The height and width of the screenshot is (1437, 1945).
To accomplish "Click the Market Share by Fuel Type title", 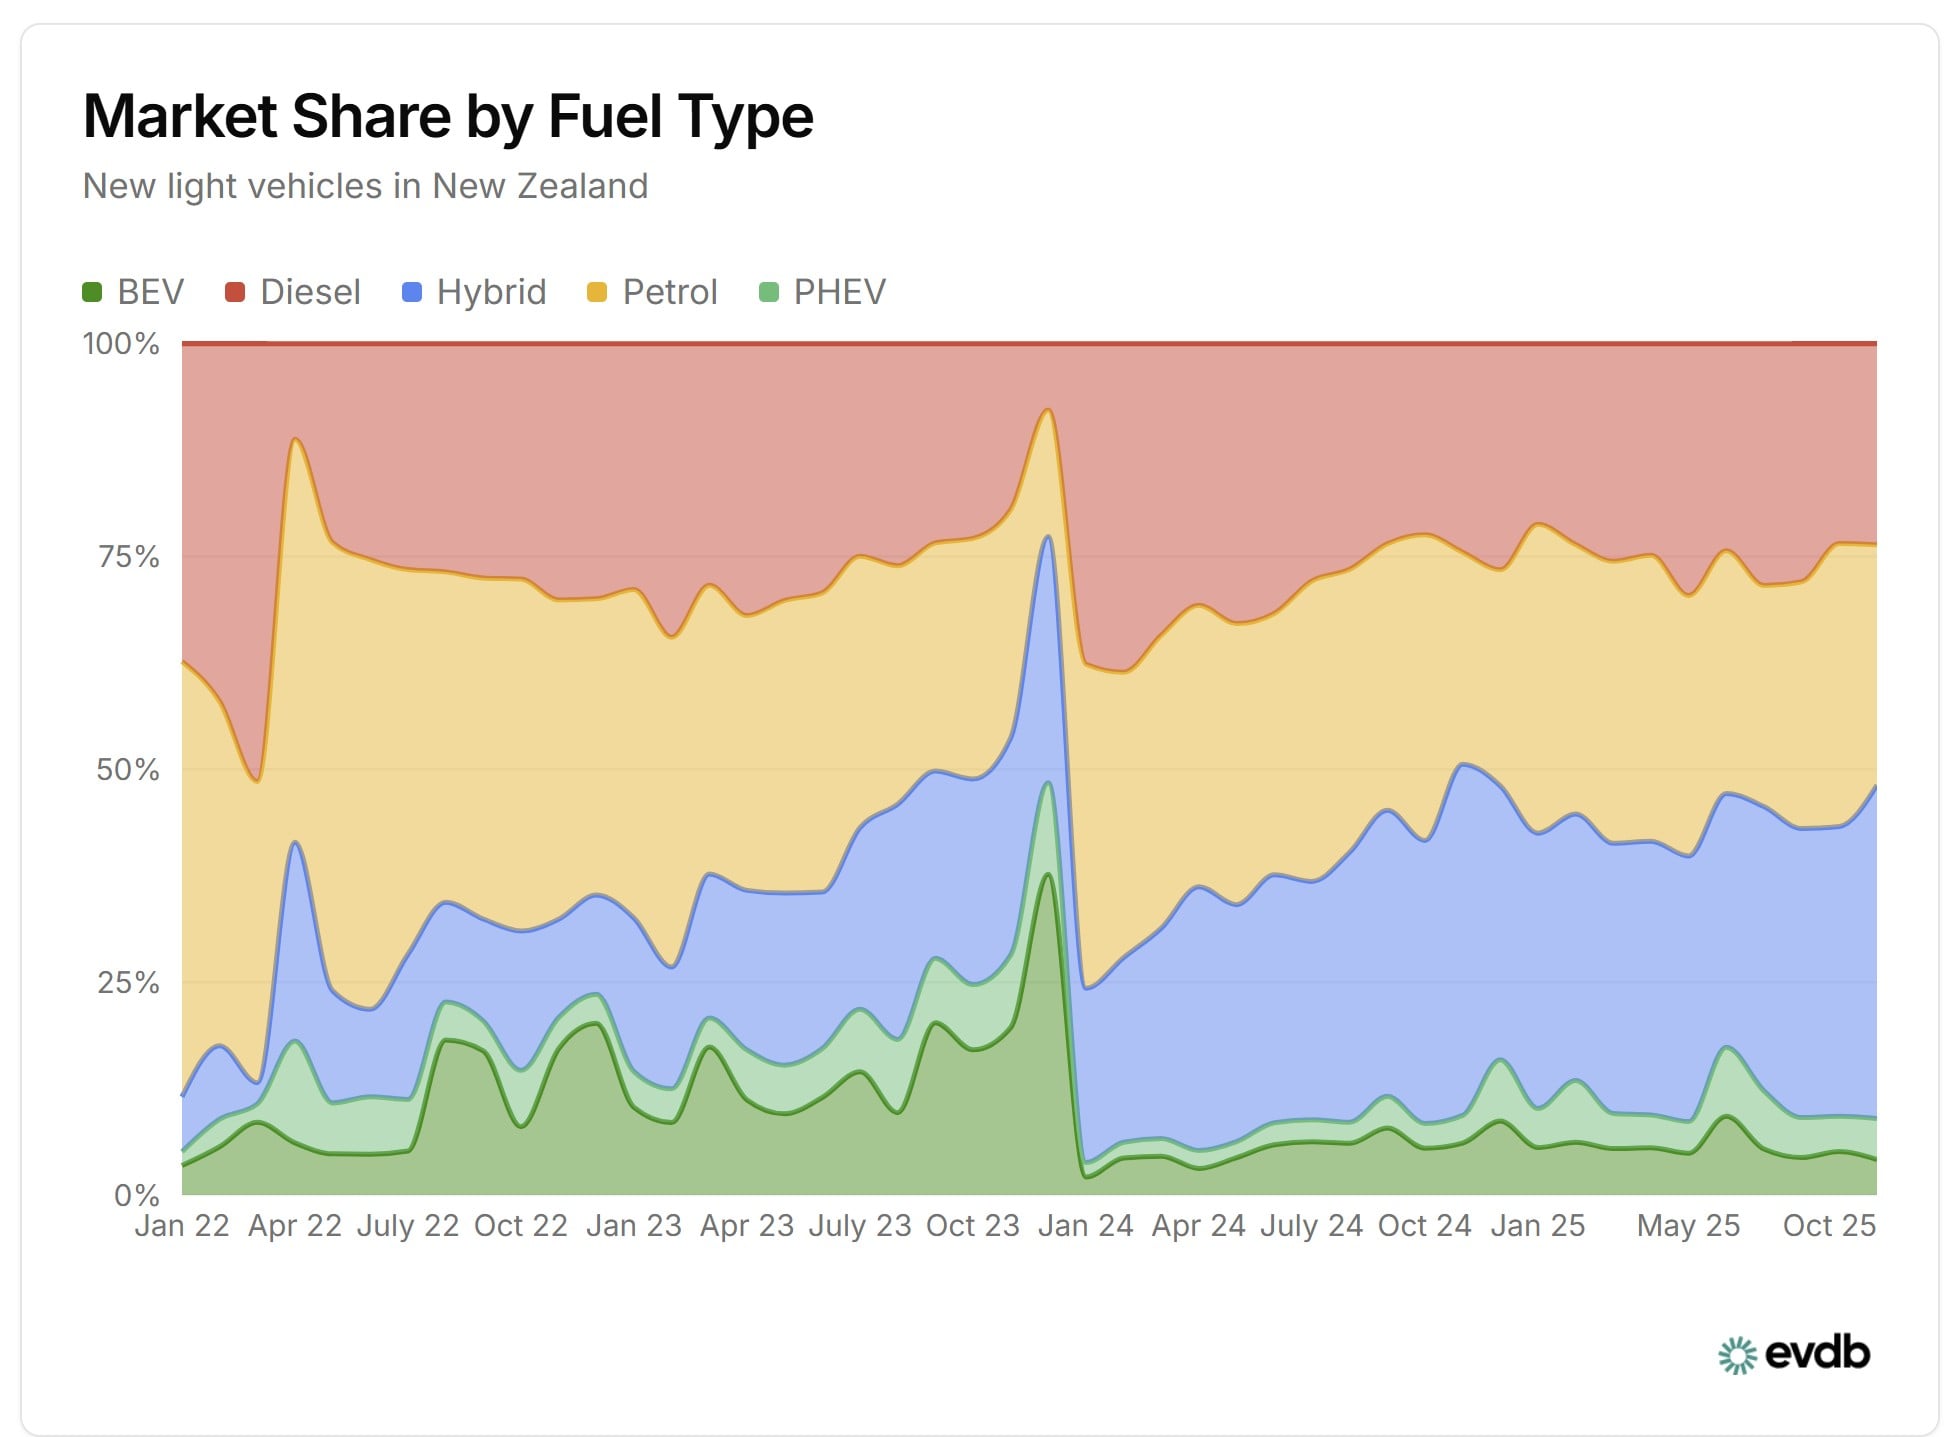I will click(448, 116).
